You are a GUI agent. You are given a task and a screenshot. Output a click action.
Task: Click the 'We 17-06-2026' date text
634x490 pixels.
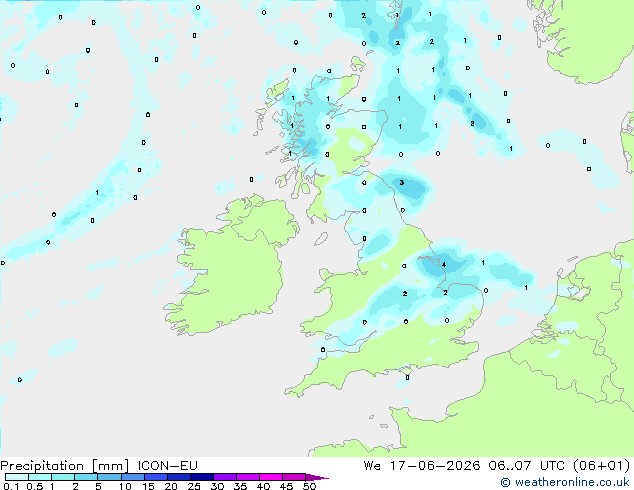tap(422, 466)
